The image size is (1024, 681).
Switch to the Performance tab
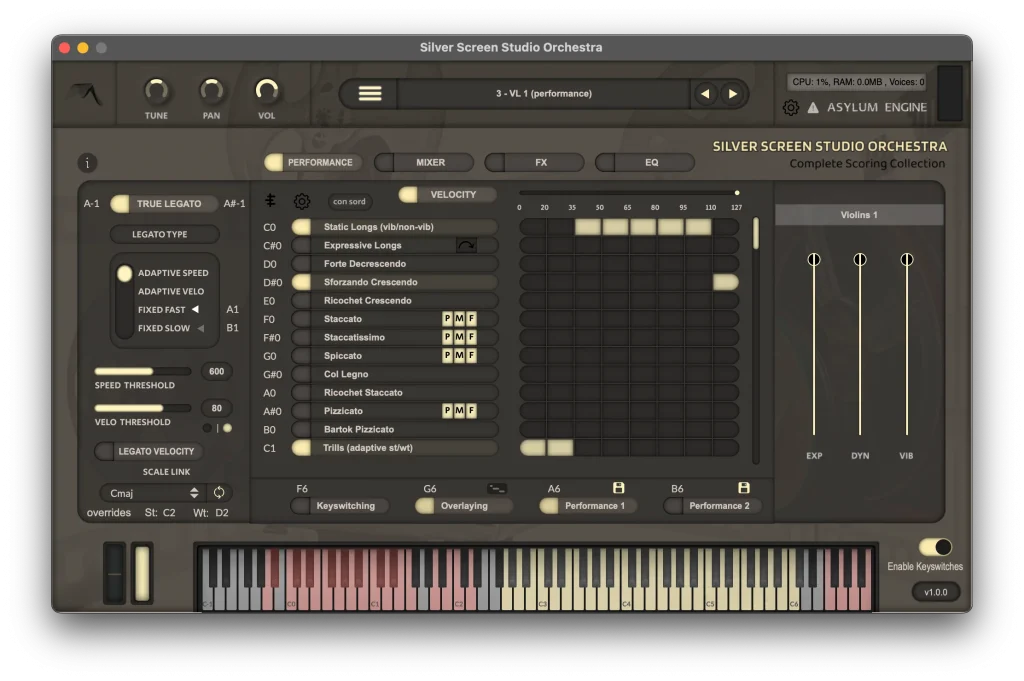pyautogui.click(x=313, y=163)
